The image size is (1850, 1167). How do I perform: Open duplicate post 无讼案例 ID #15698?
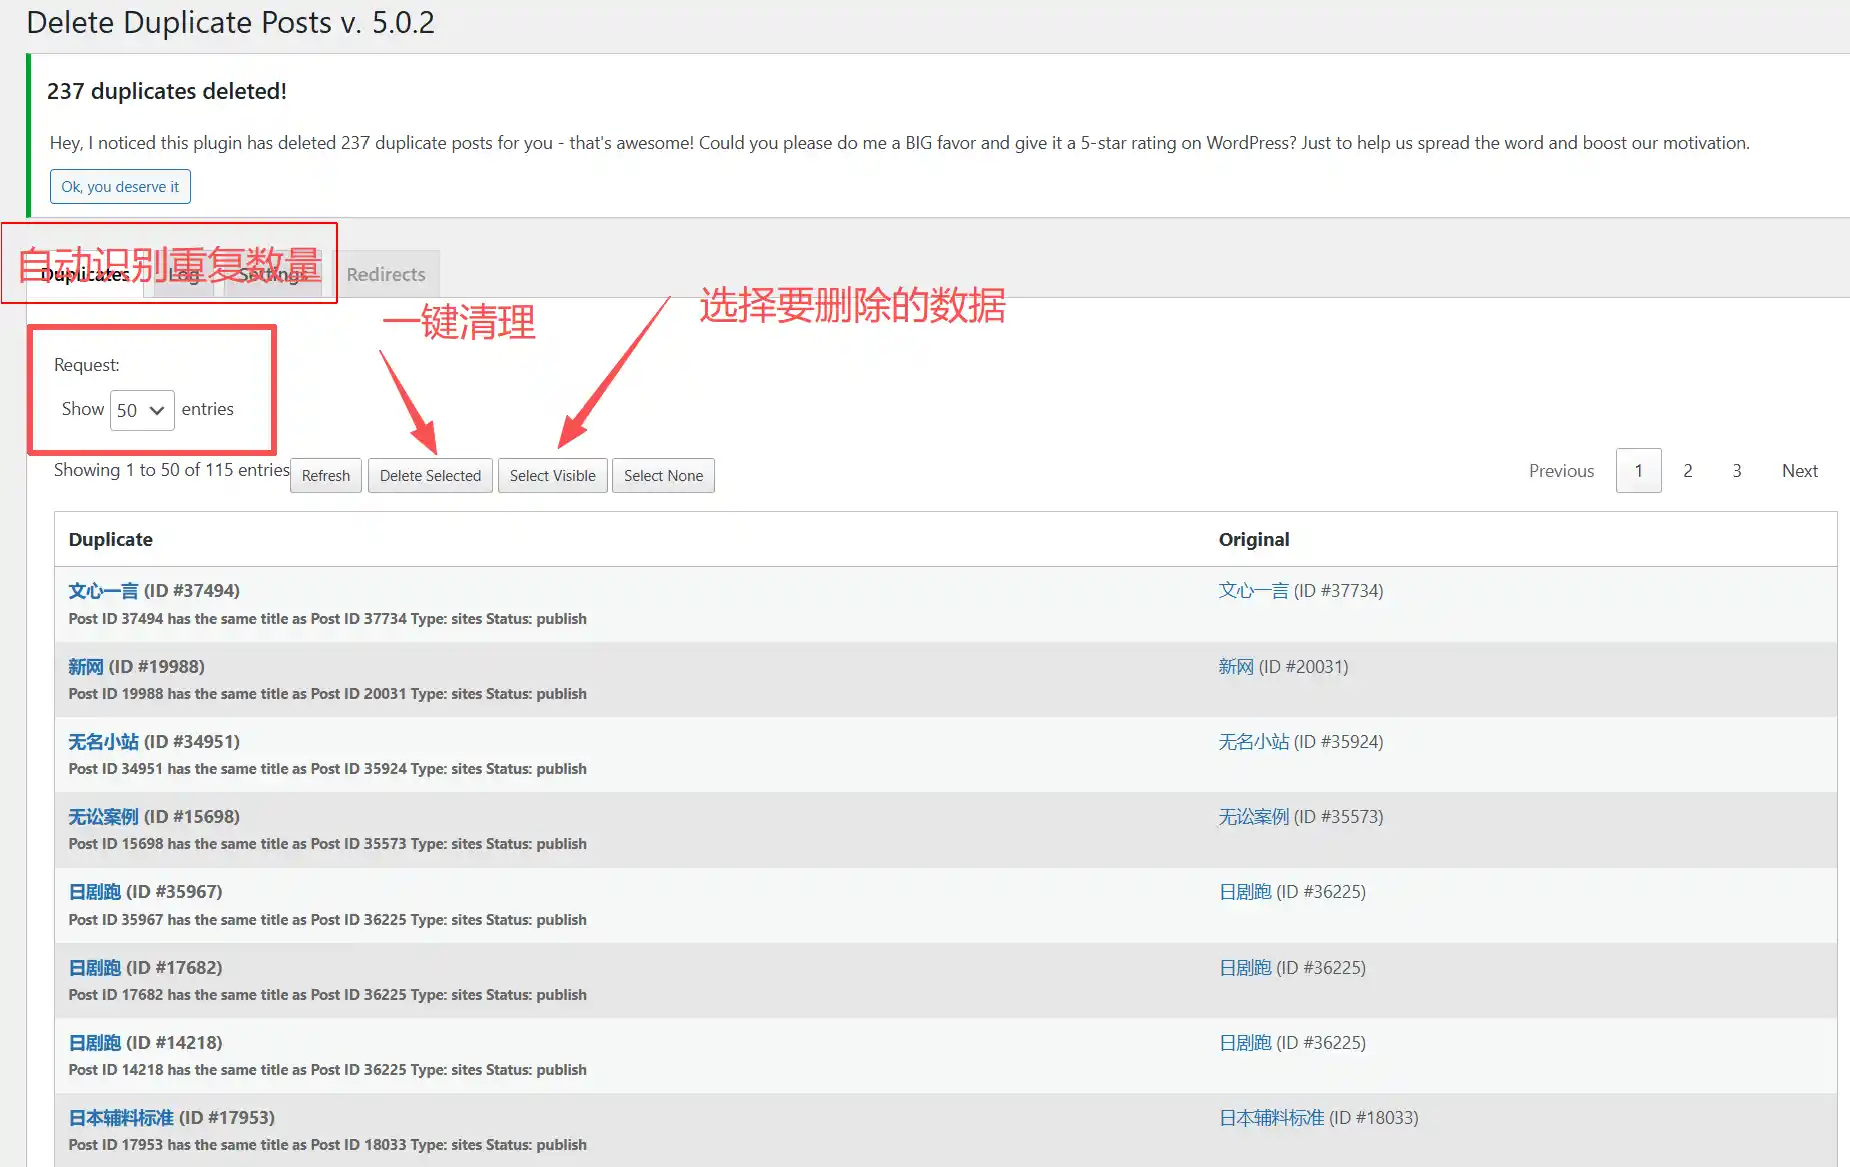click(103, 817)
